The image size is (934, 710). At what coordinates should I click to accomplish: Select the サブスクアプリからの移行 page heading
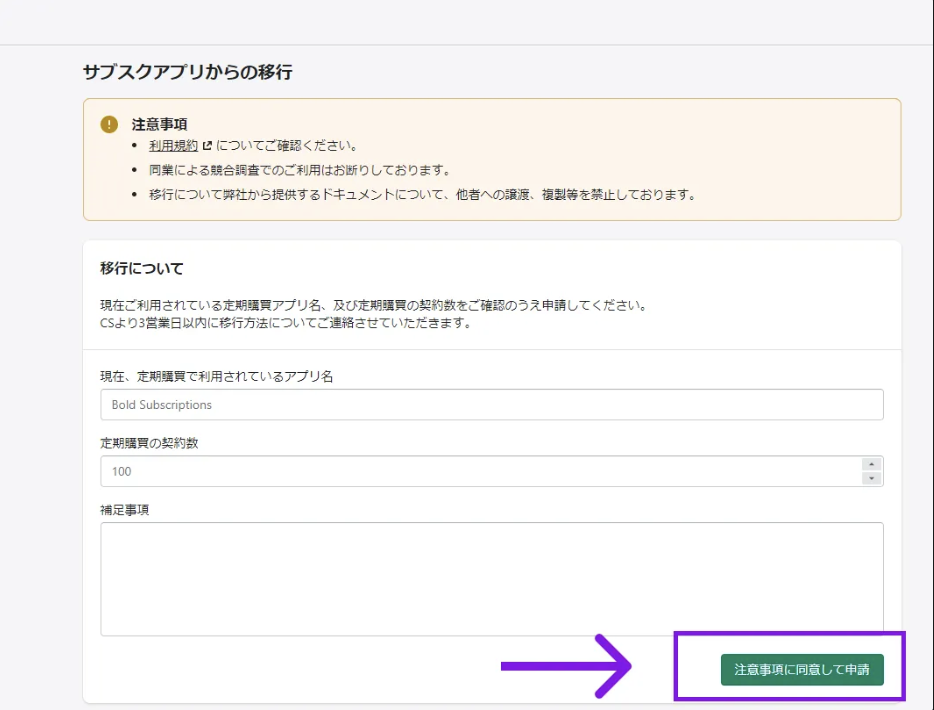[x=188, y=72]
